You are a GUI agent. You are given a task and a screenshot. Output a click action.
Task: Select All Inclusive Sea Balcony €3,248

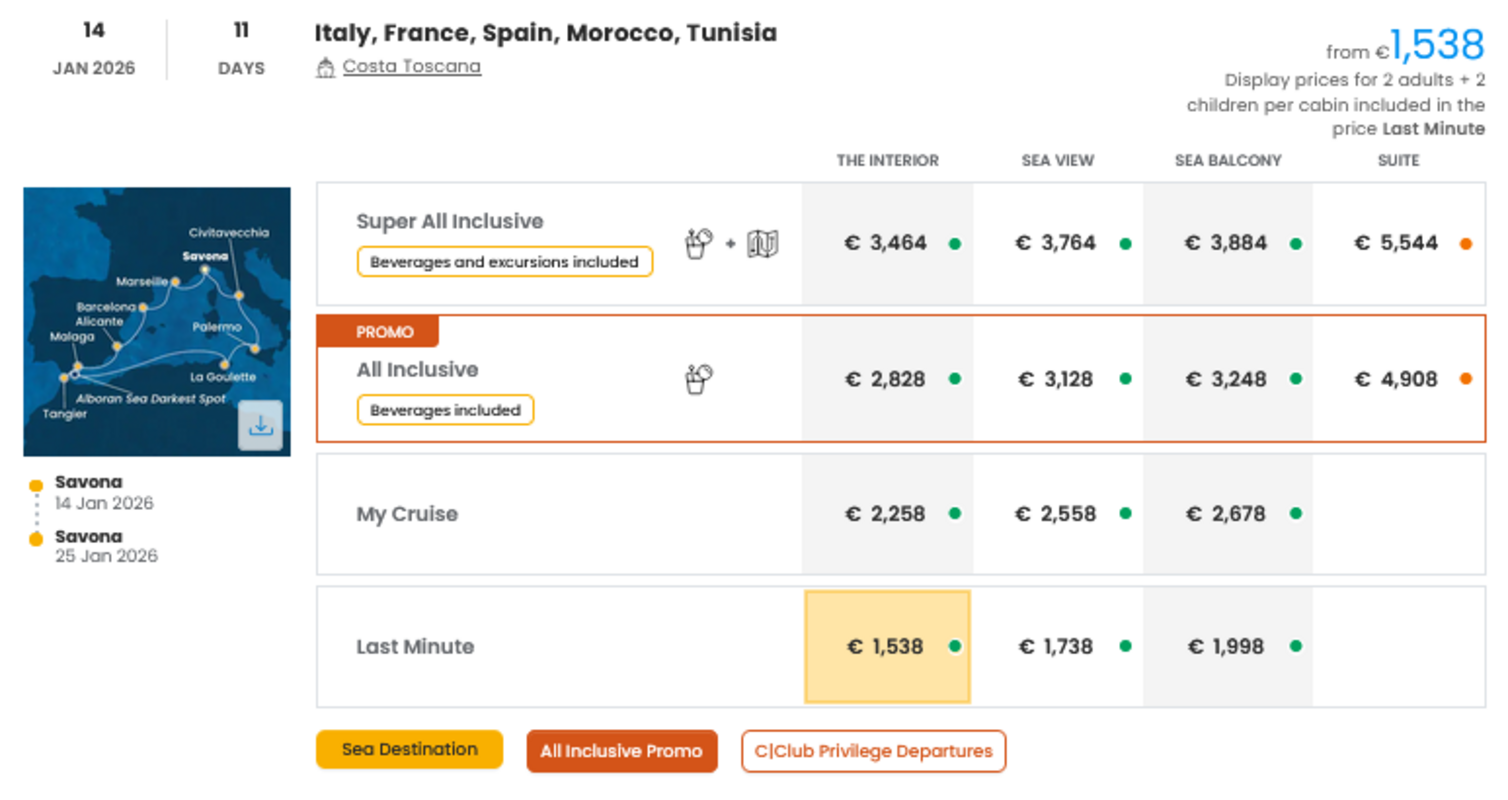coord(1226,379)
